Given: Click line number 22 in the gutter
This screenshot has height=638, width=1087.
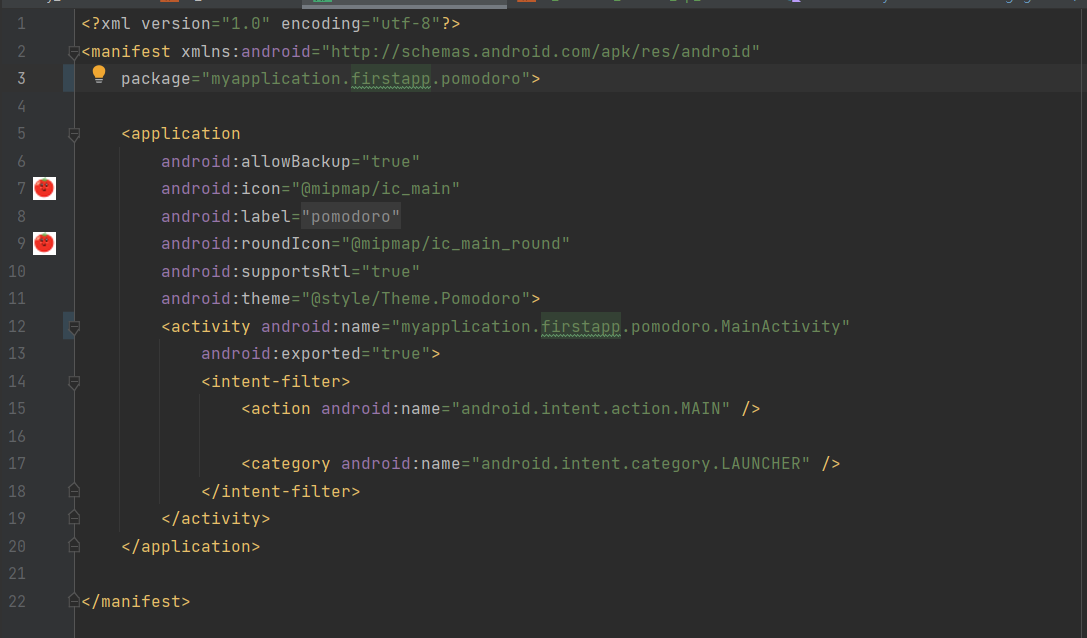Looking at the screenshot, I should (17, 601).
